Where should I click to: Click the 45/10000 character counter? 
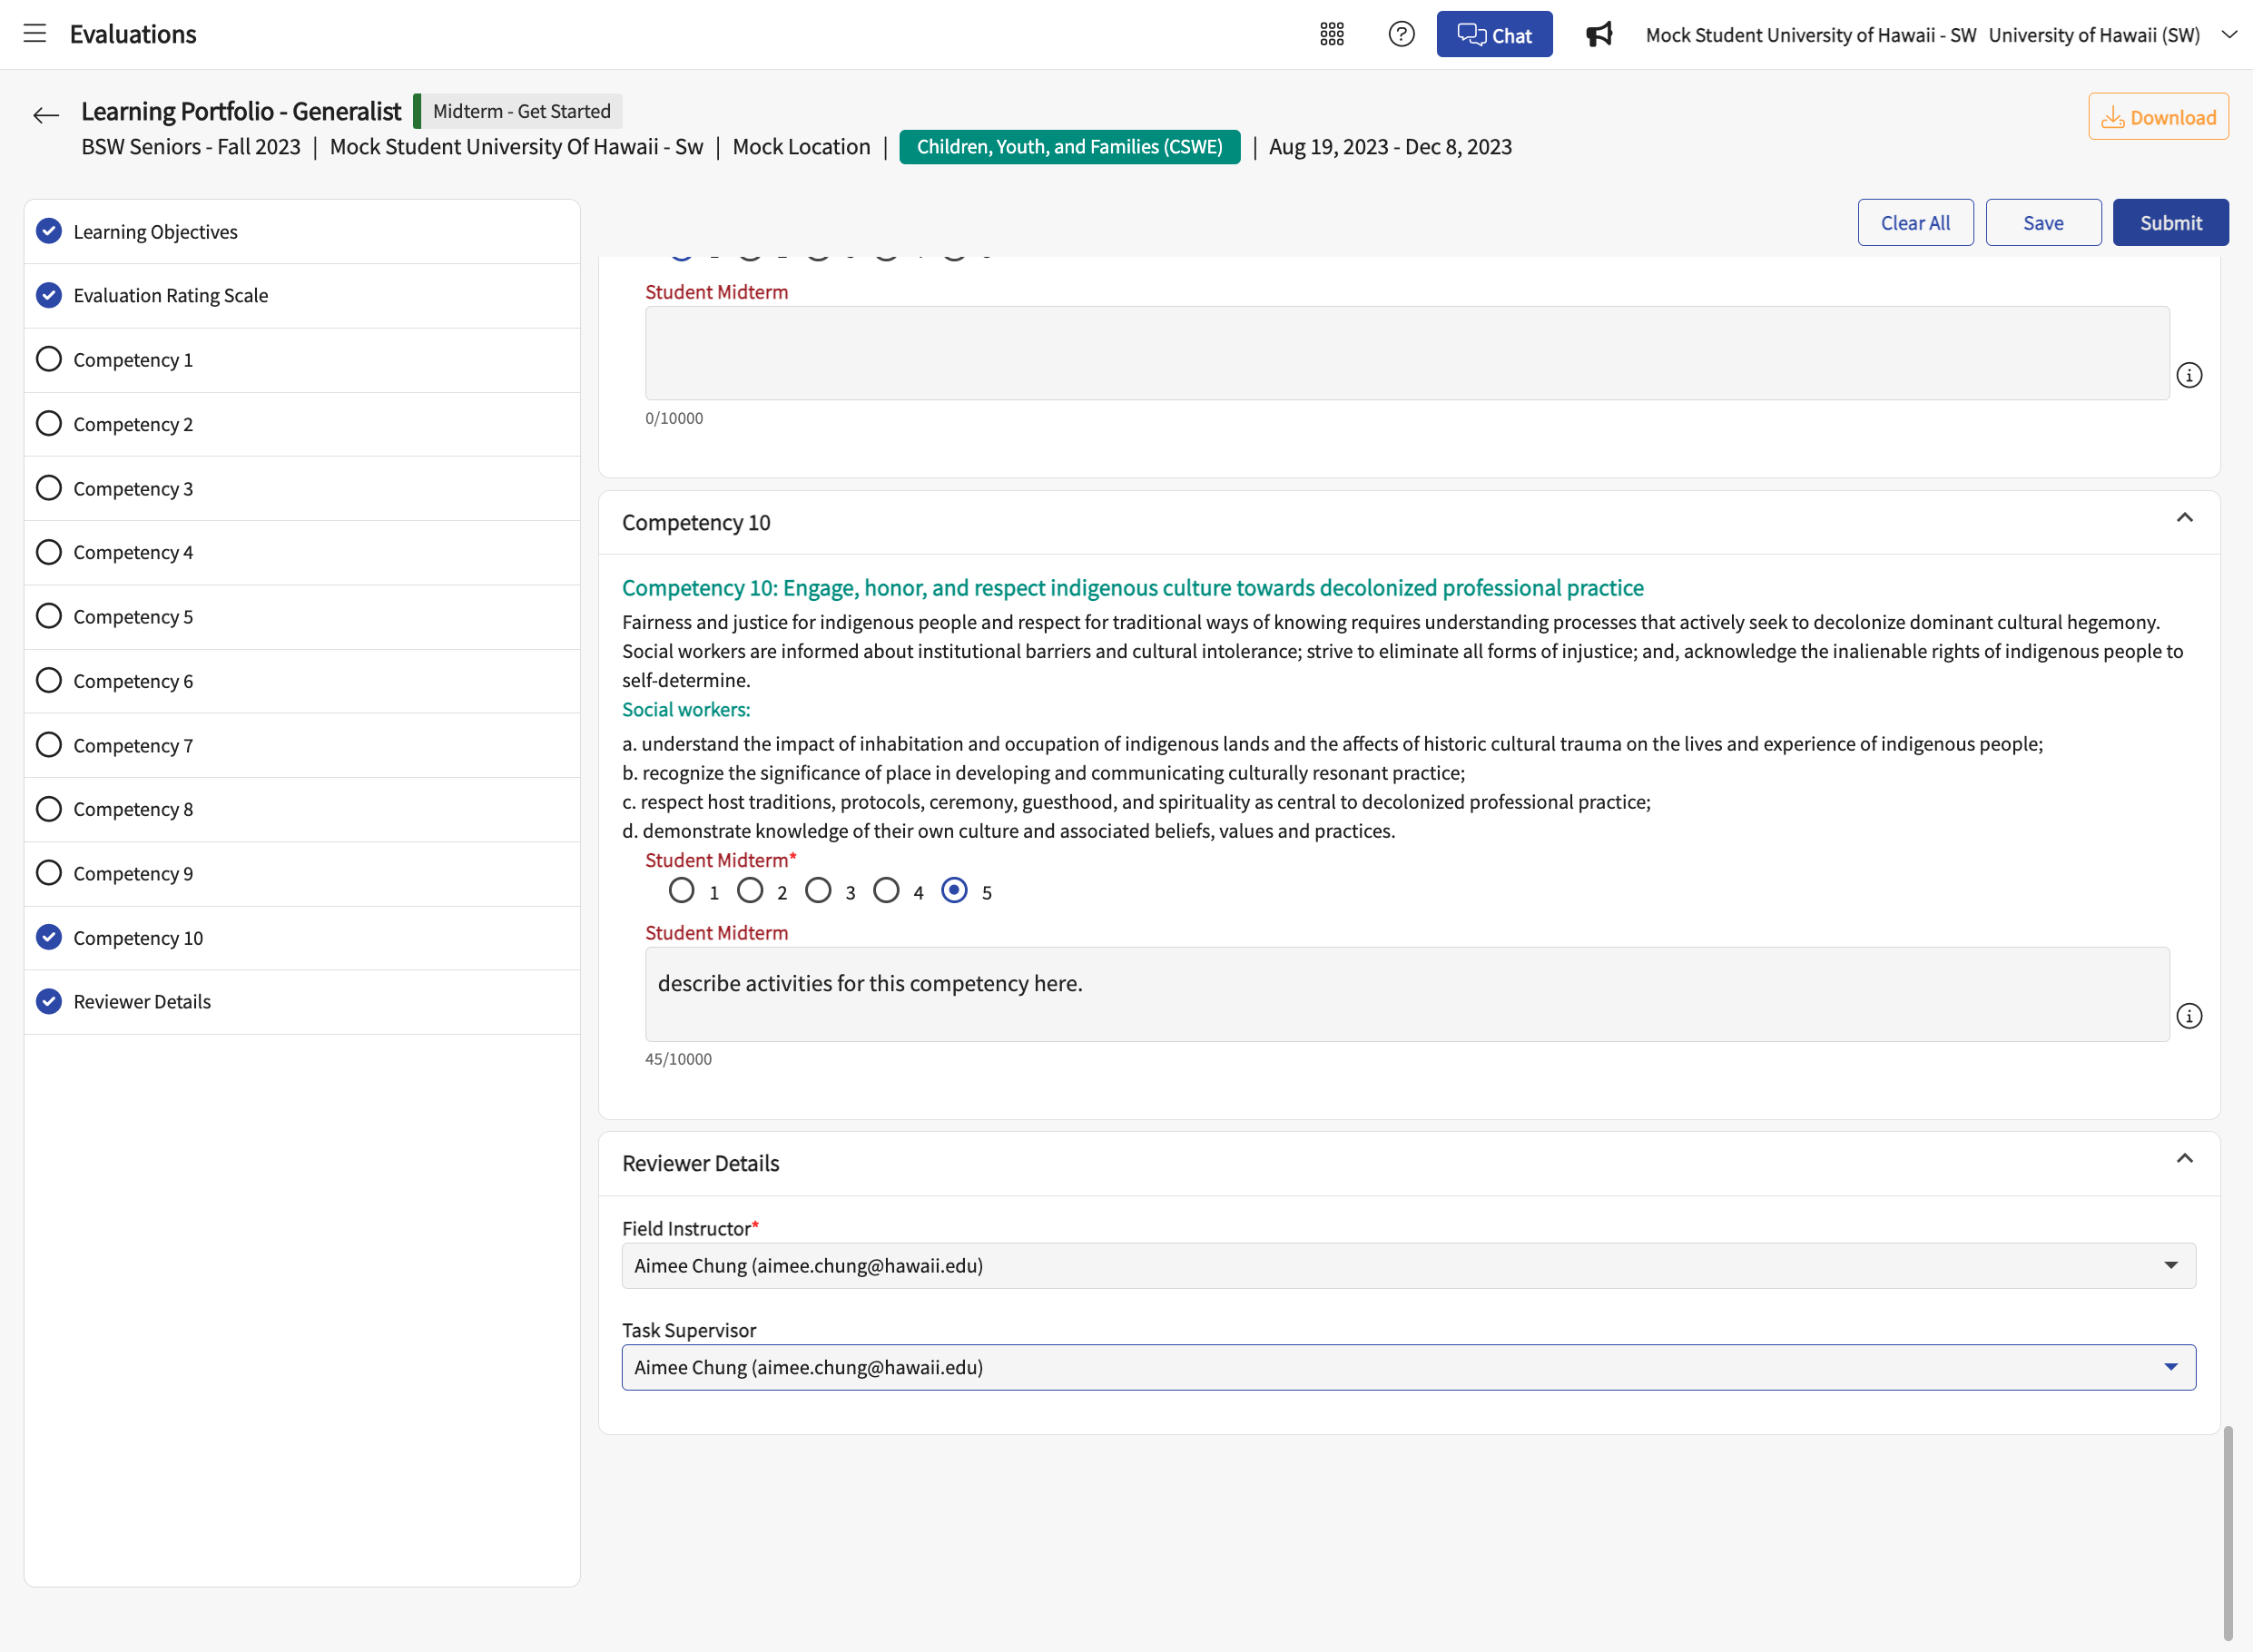678,1059
